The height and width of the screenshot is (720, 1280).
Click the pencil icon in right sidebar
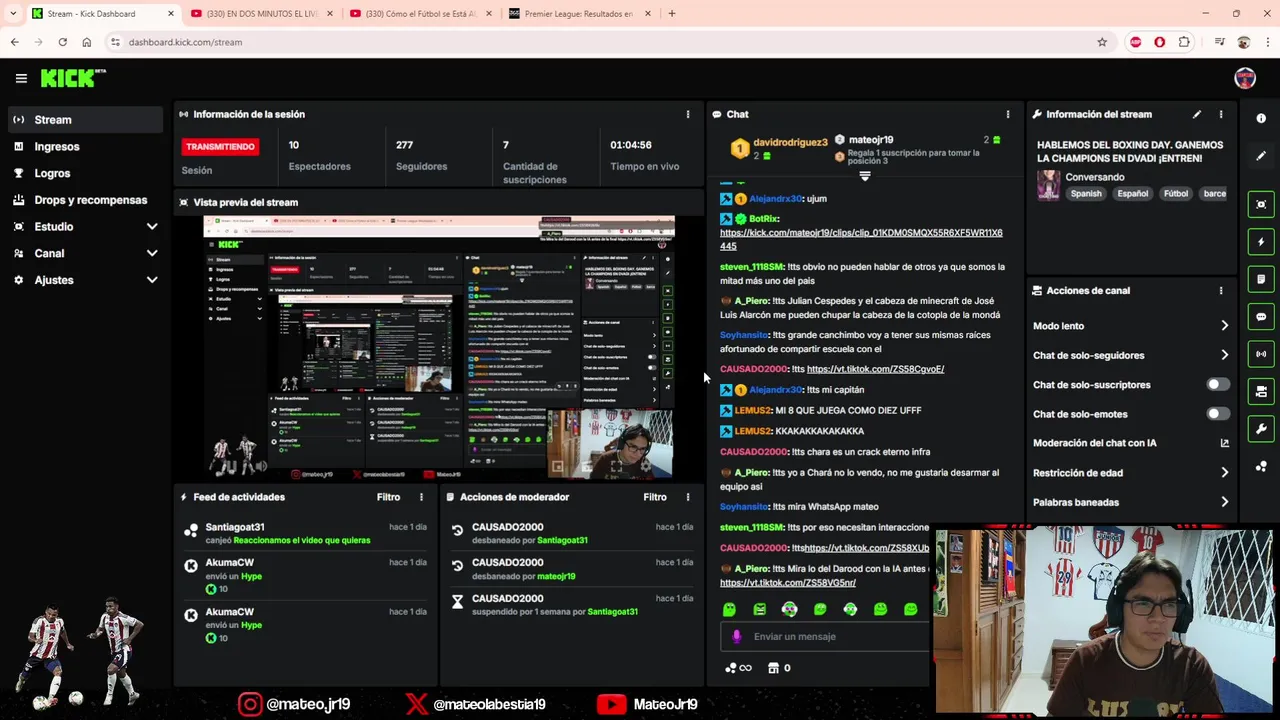click(1261, 156)
